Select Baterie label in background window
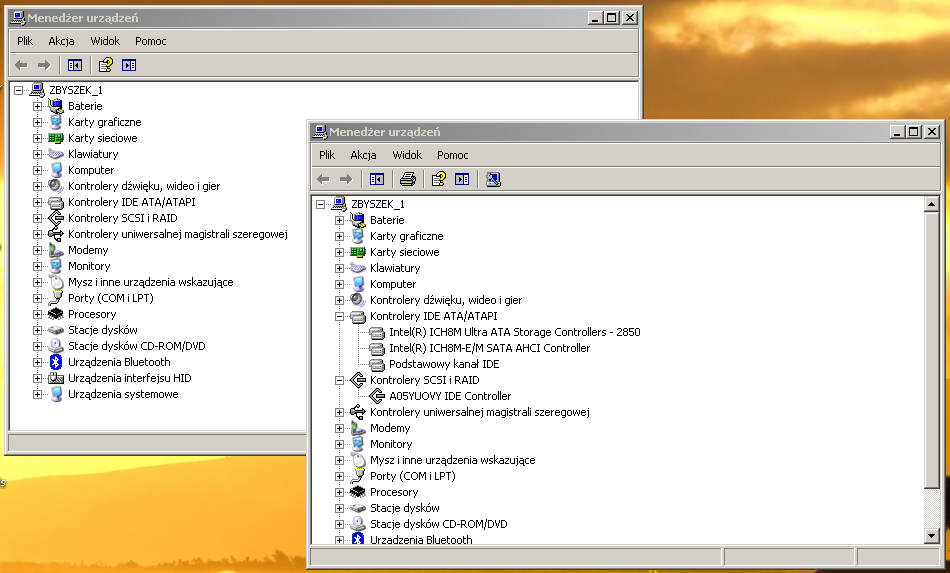Image resolution: width=950 pixels, height=573 pixels. click(x=85, y=106)
